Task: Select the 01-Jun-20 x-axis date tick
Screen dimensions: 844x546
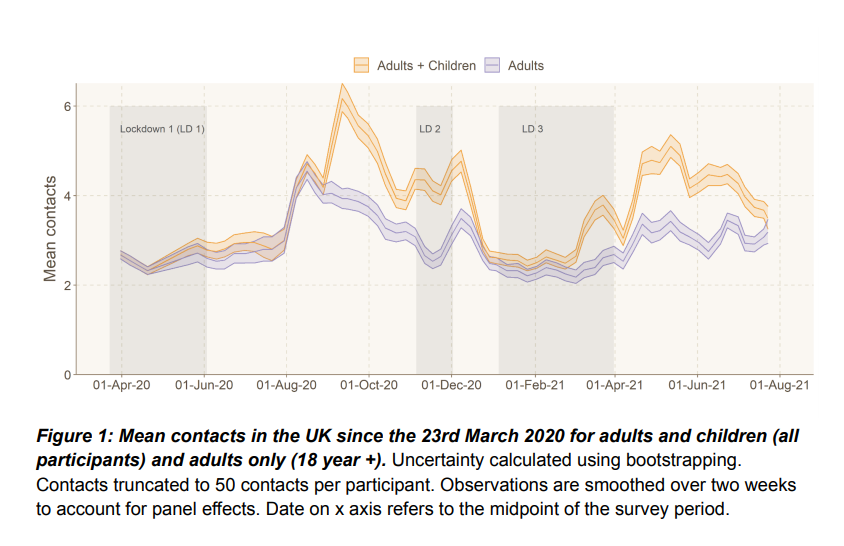Action: pyautogui.click(x=204, y=384)
